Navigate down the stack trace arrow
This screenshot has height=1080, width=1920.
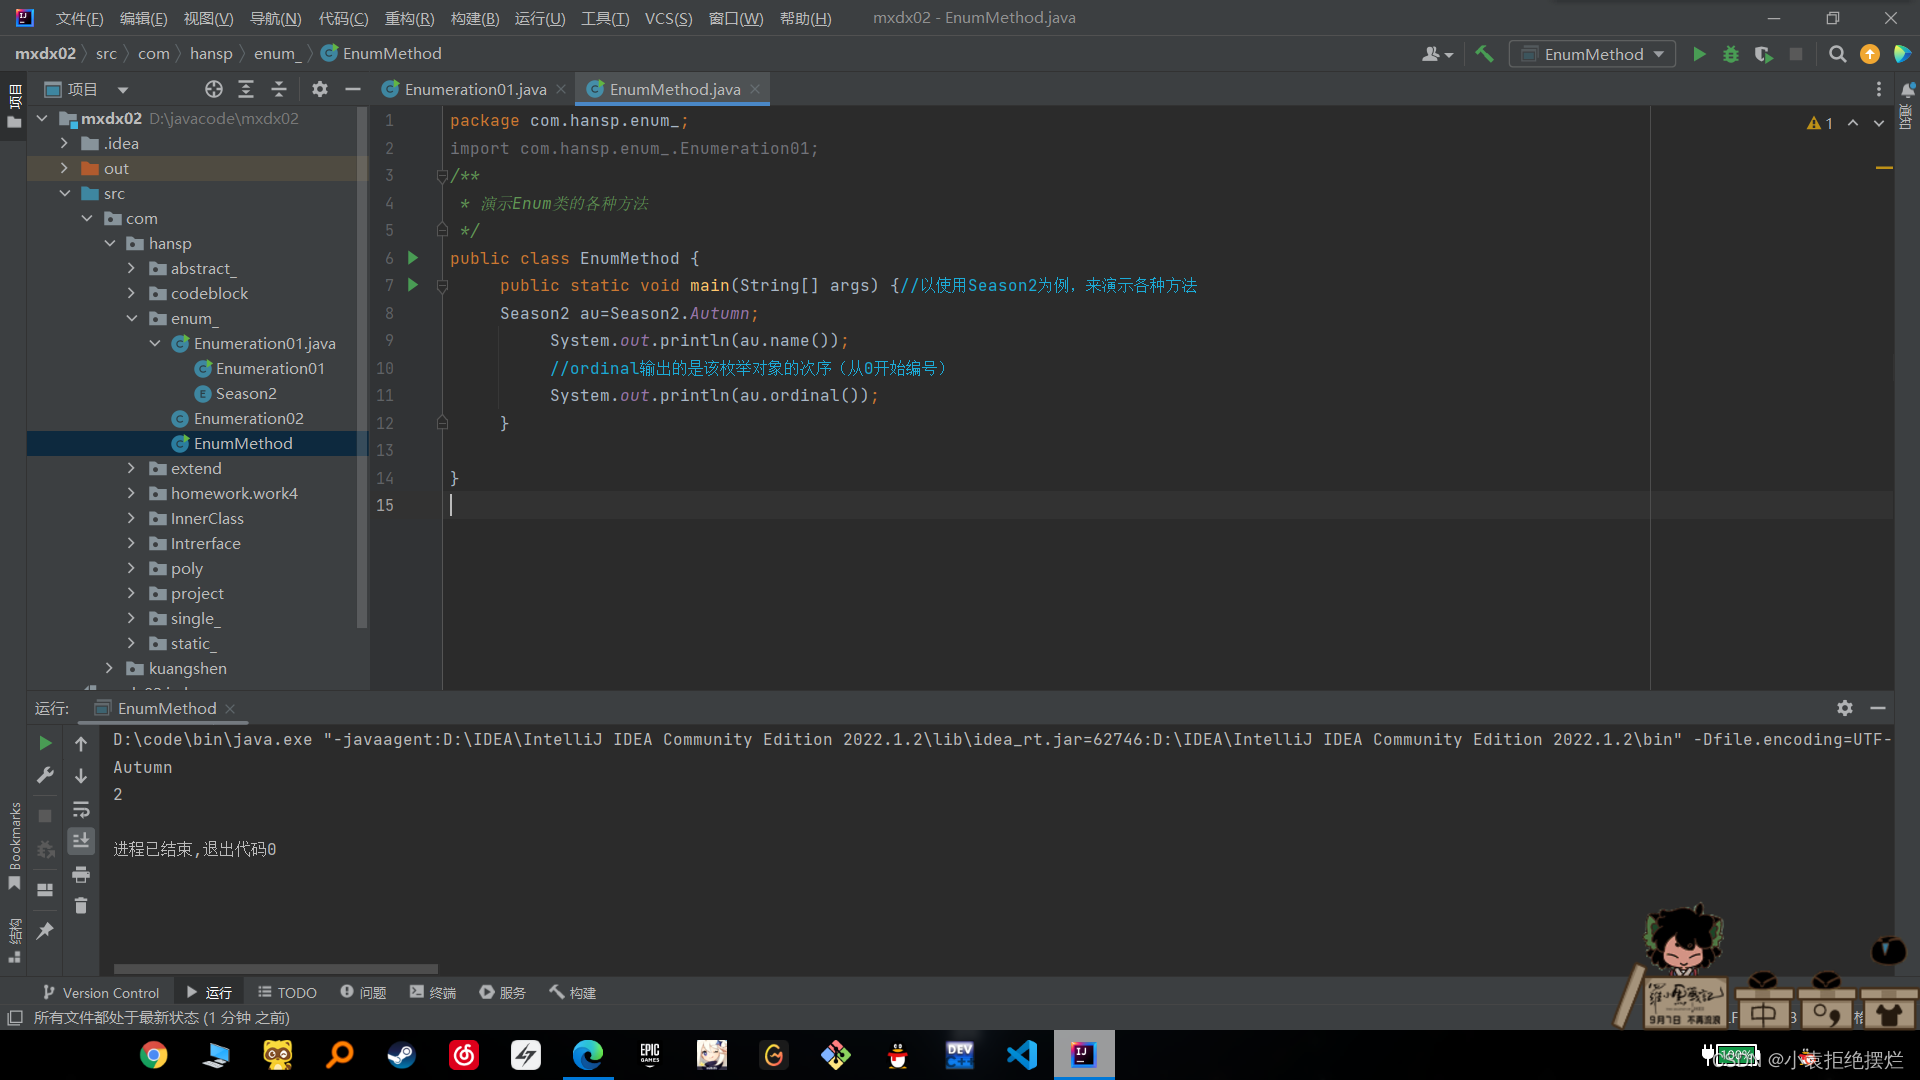click(x=81, y=775)
